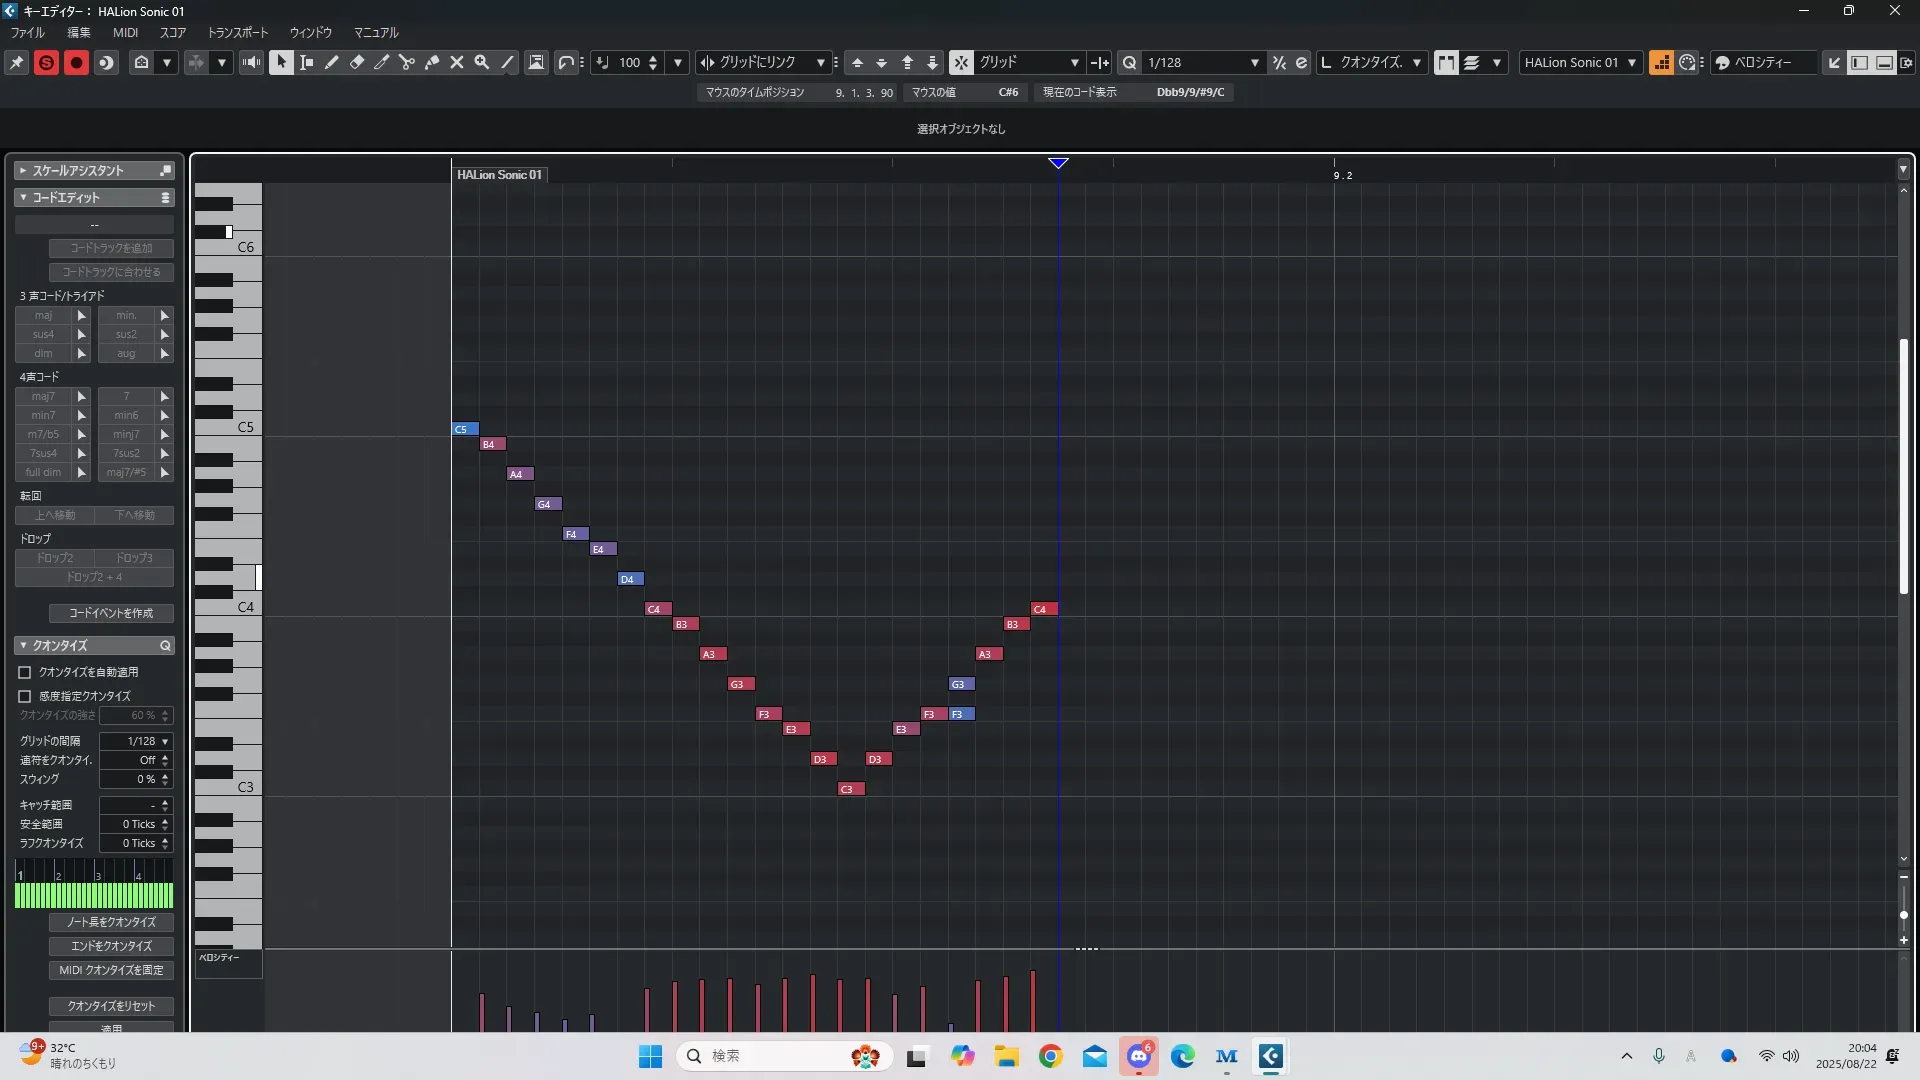Open the 1/128 quantize preset dropdown

[x=1254, y=62]
